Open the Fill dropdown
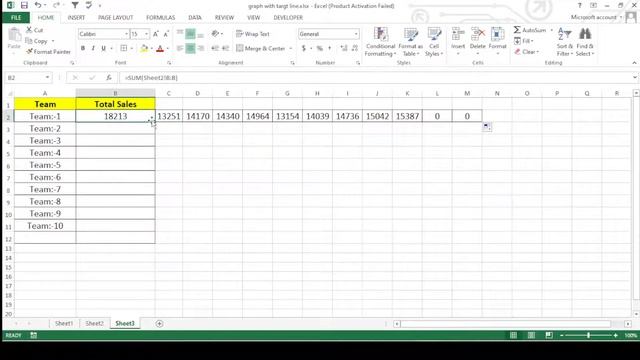The height and width of the screenshot is (360, 640). 524,41
